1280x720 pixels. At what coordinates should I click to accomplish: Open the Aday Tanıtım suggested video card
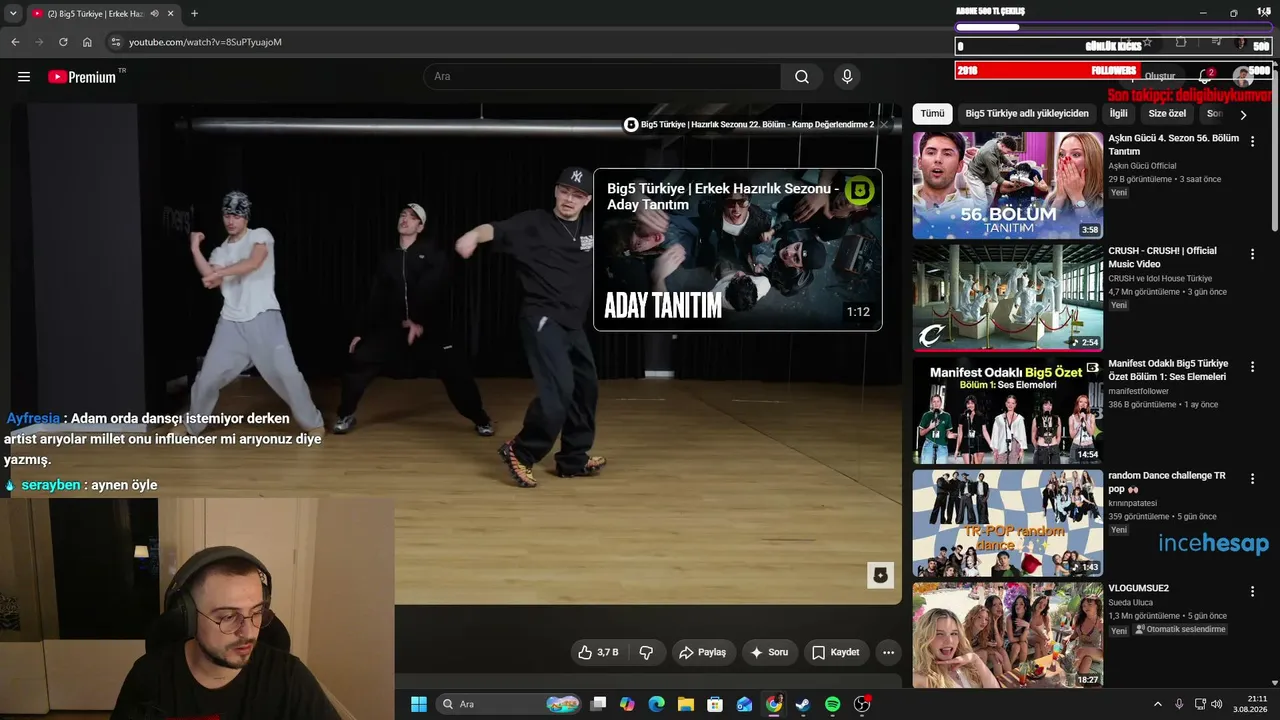tap(738, 250)
